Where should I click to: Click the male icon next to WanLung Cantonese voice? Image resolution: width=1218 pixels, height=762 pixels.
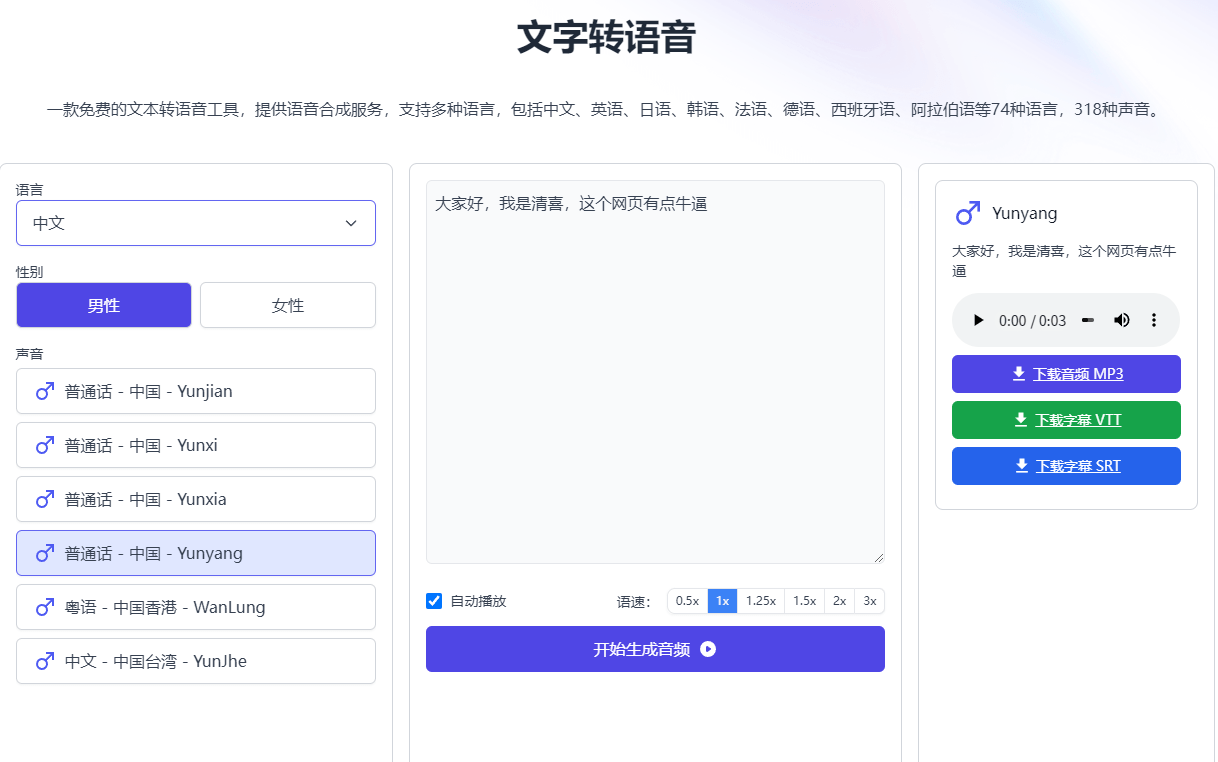point(44,607)
